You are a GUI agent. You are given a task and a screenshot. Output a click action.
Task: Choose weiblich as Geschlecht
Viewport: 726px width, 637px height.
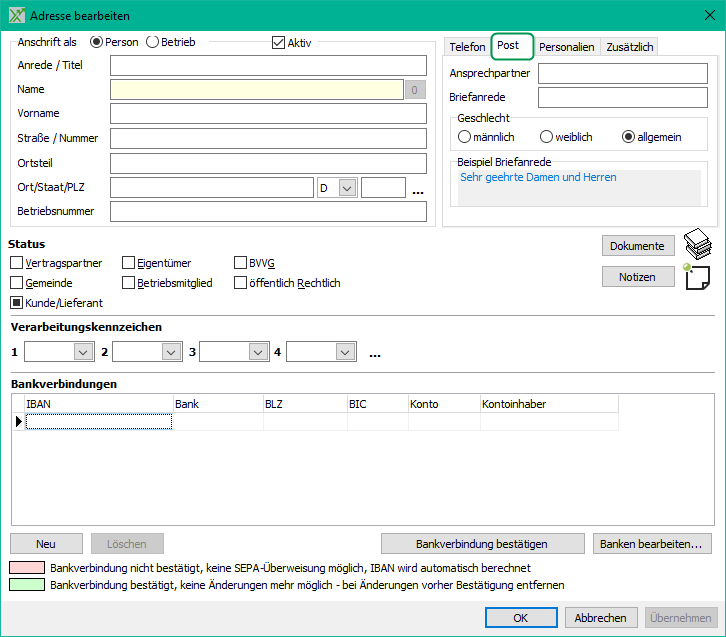pyautogui.click(x=547, y=136)
